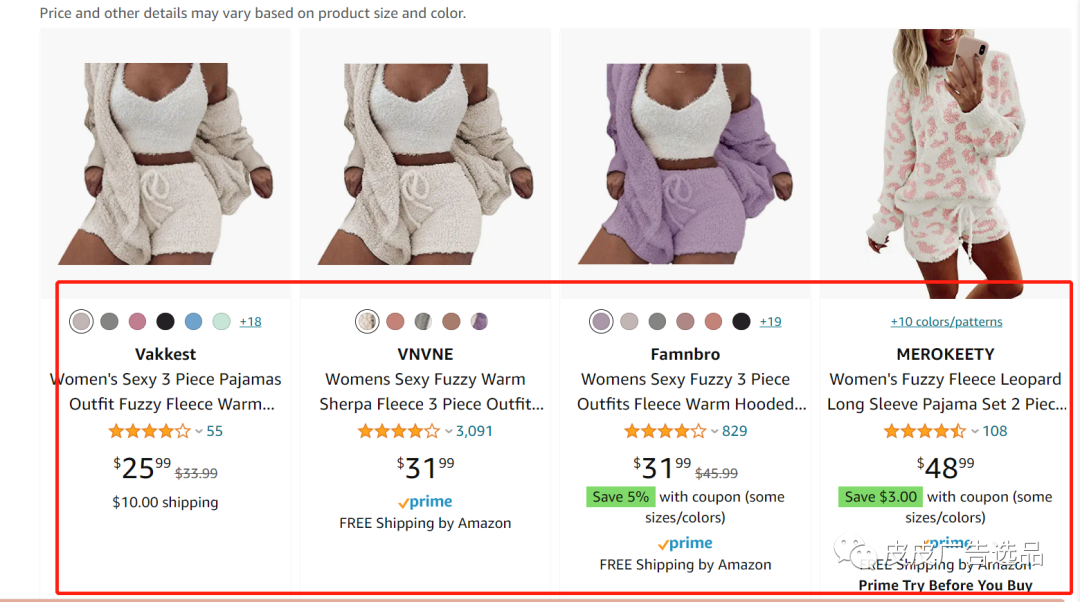
Task: Pick the black color swatch for Famnbro
Action: coord(741,322)
